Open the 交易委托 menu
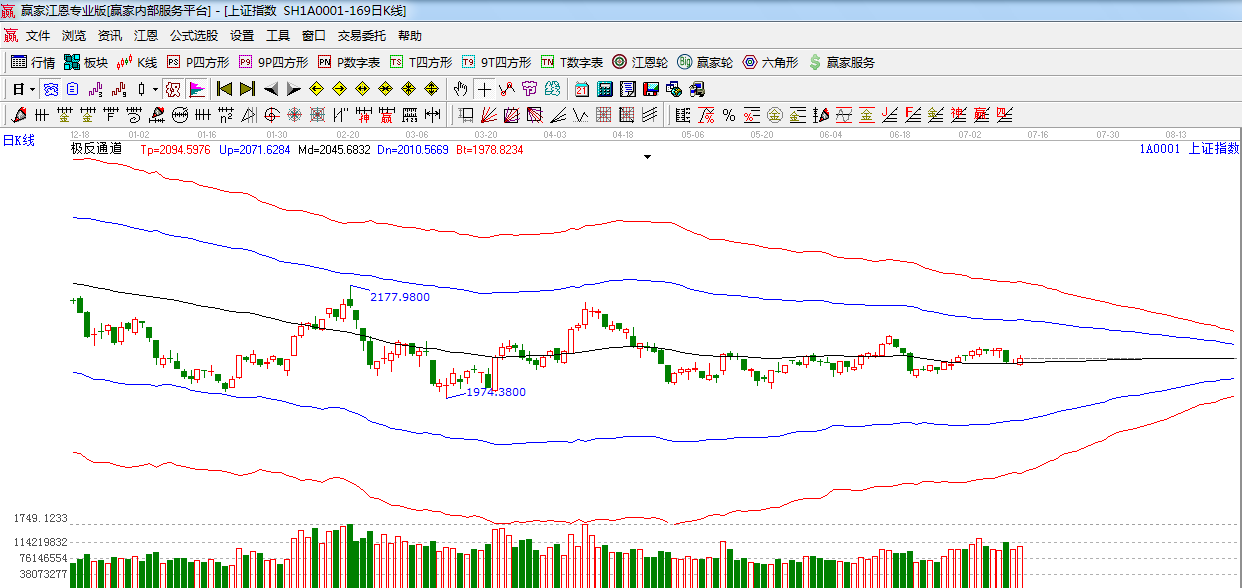This screenshot has width=1242, height=588. coord(361,36)
